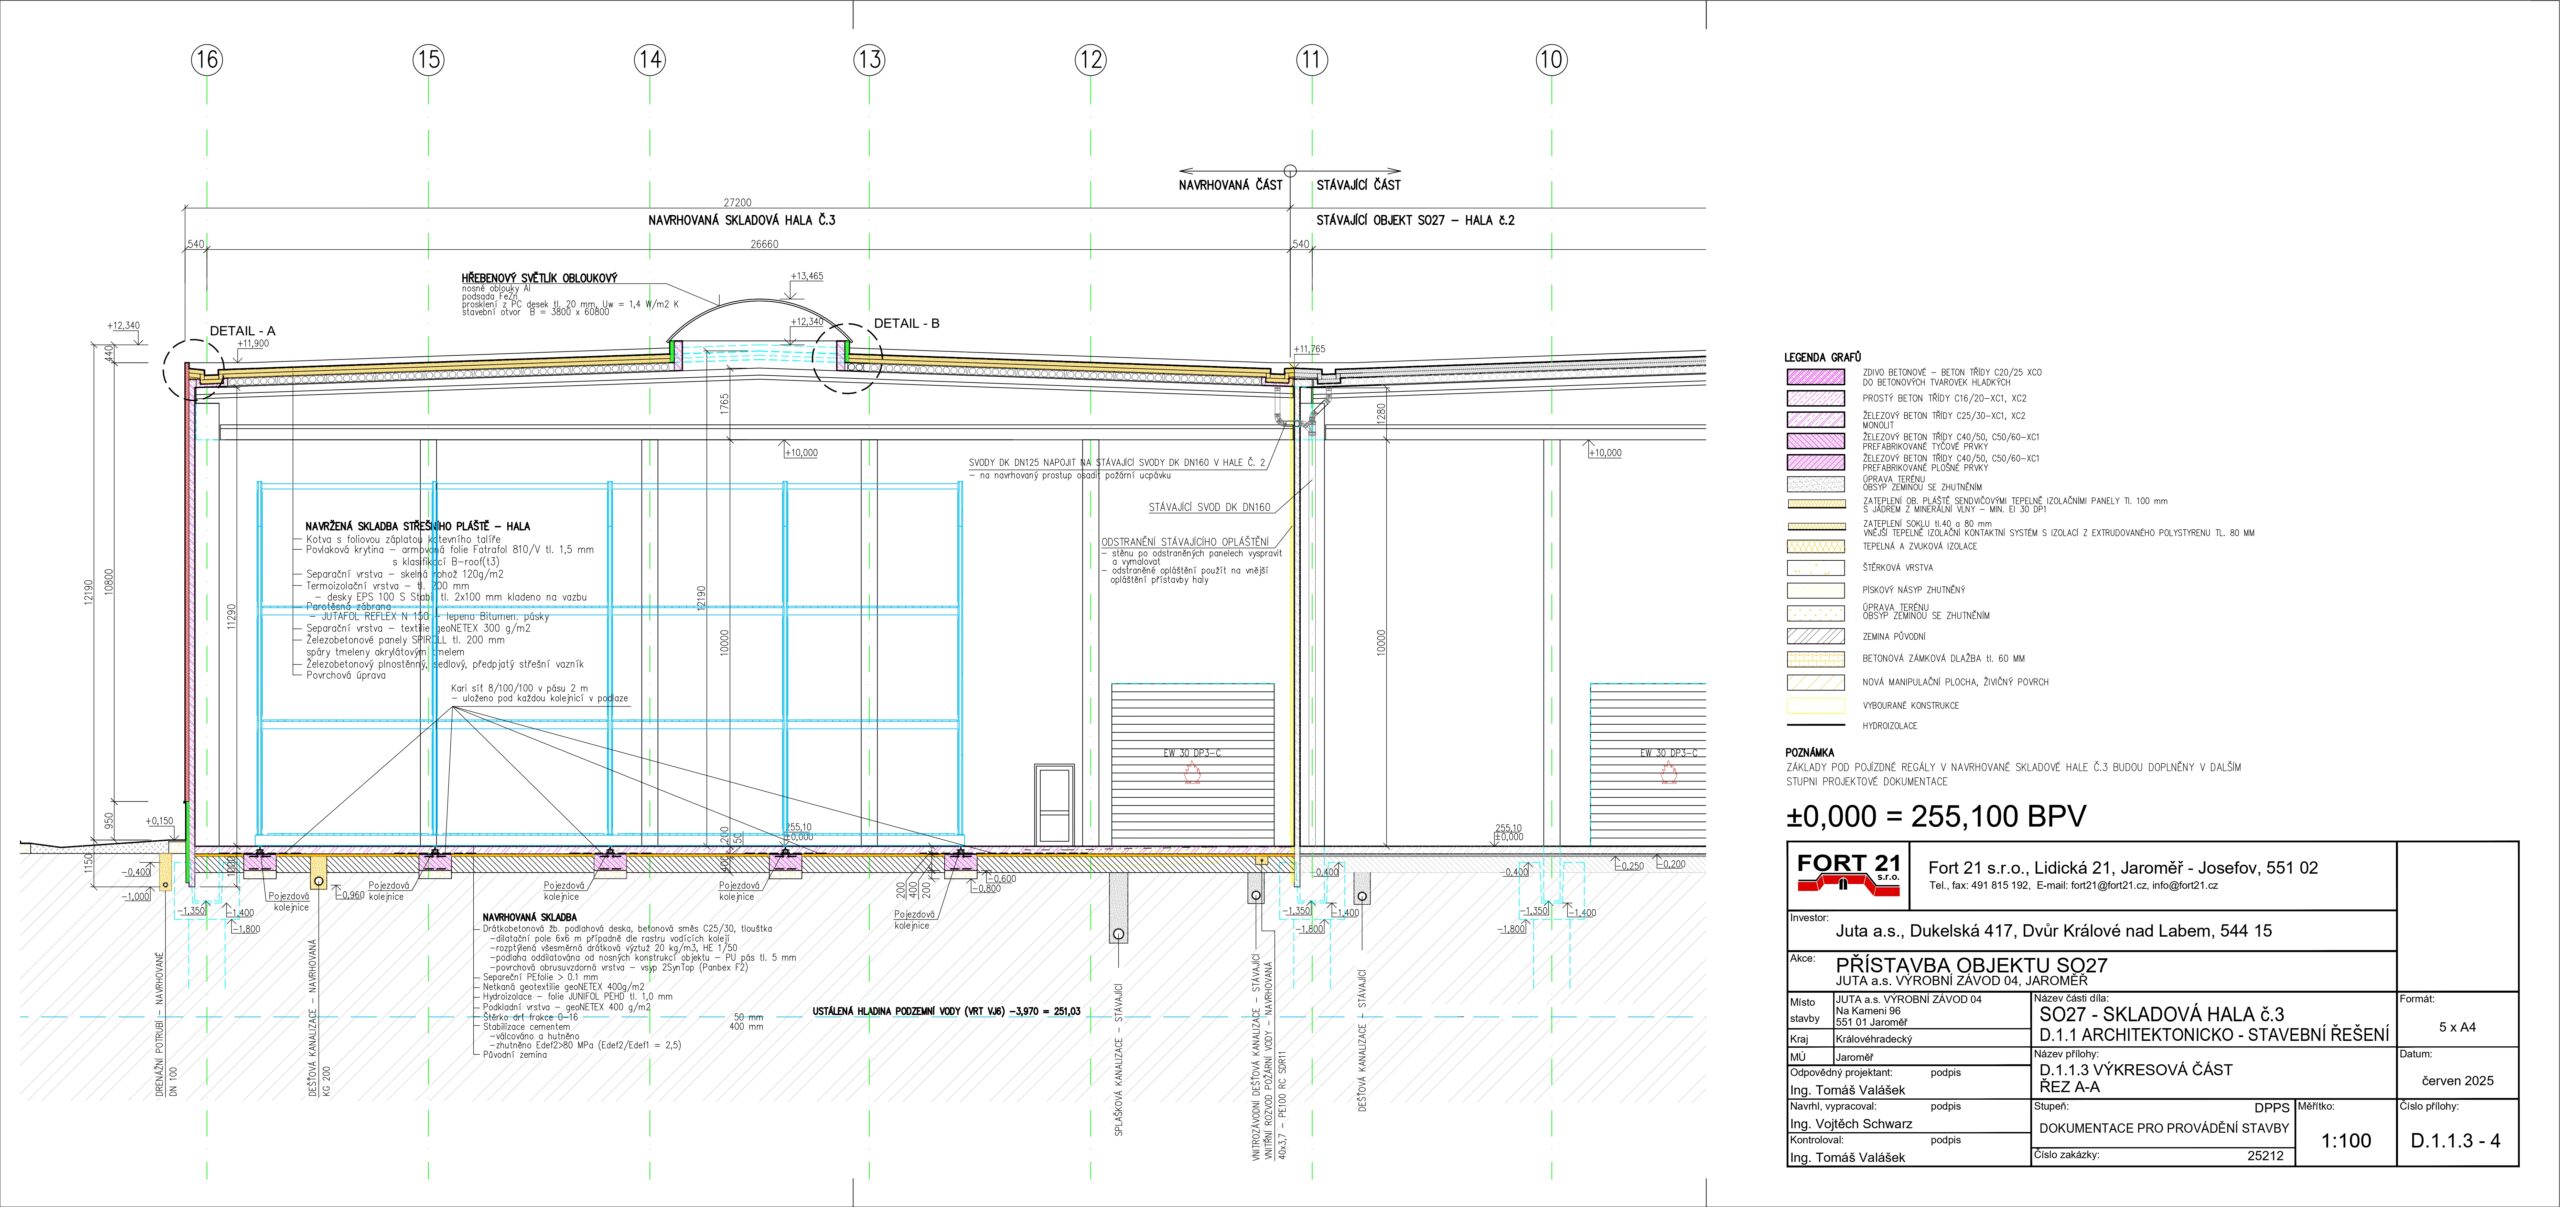The image size is (2560, 1207).
Task: Click the 1:100 scale field
Action: pos(2346,1141)
